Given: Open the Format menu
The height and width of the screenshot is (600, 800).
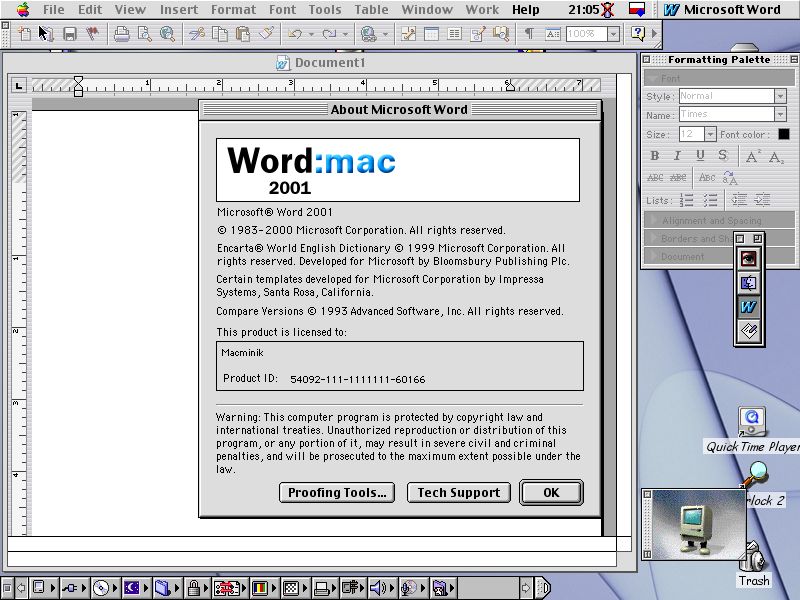Looking at the screenshot, I should pos(233,9).
